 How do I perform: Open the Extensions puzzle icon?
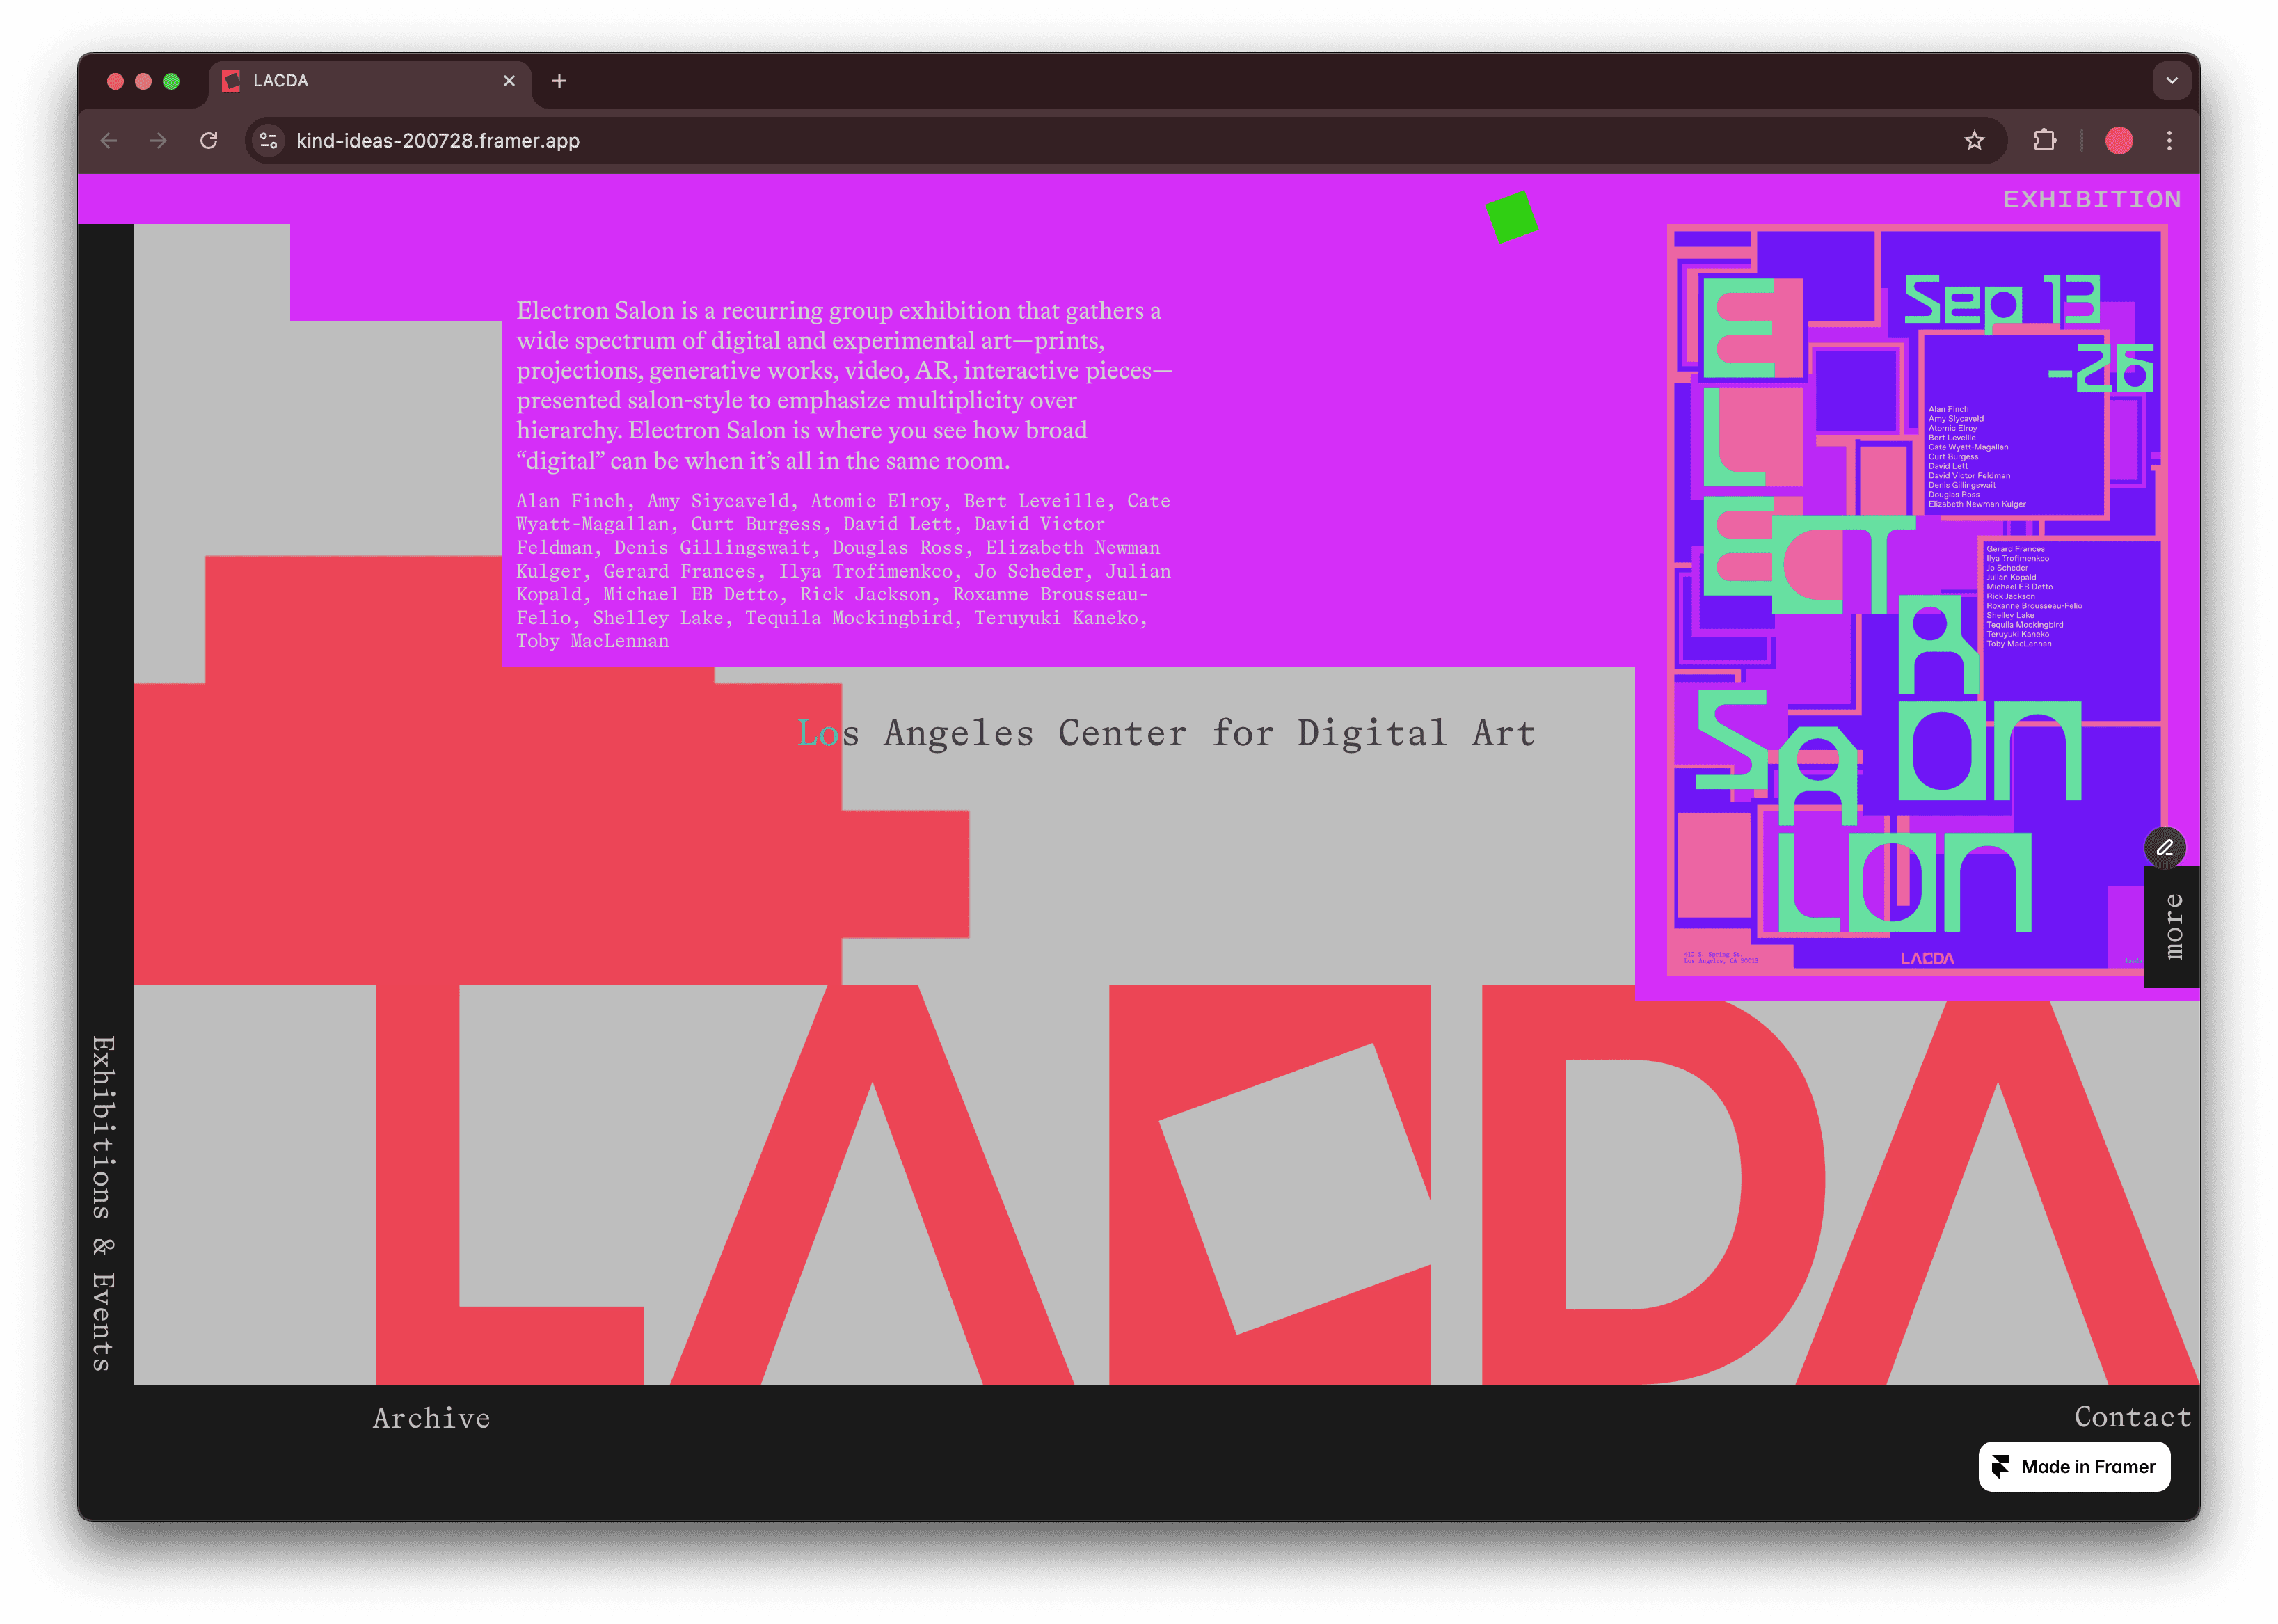2044,141
